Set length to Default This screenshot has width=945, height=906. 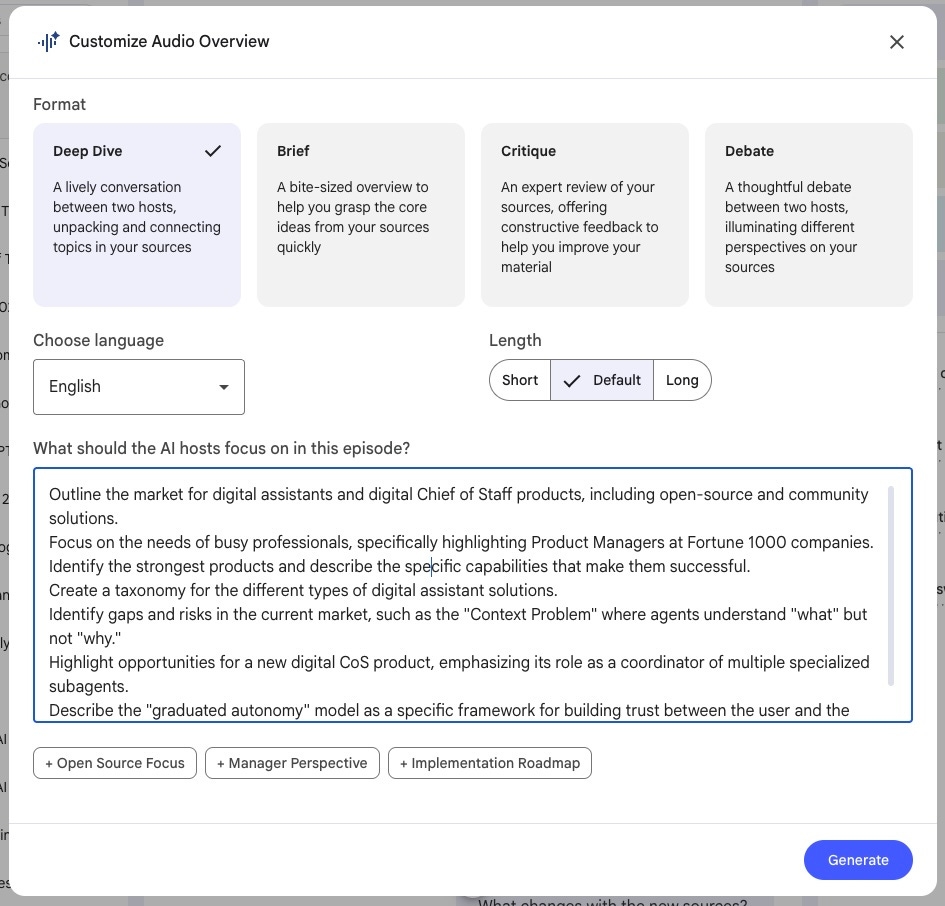click(601, 380)
